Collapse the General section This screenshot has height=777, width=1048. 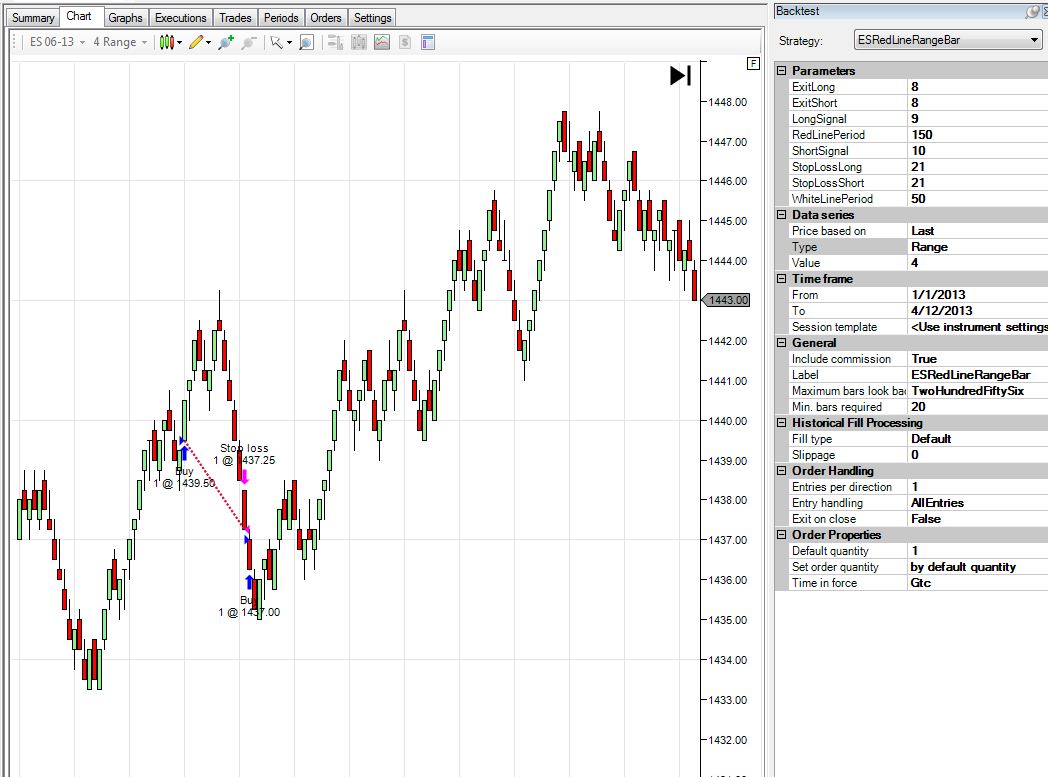click(781, 343)
